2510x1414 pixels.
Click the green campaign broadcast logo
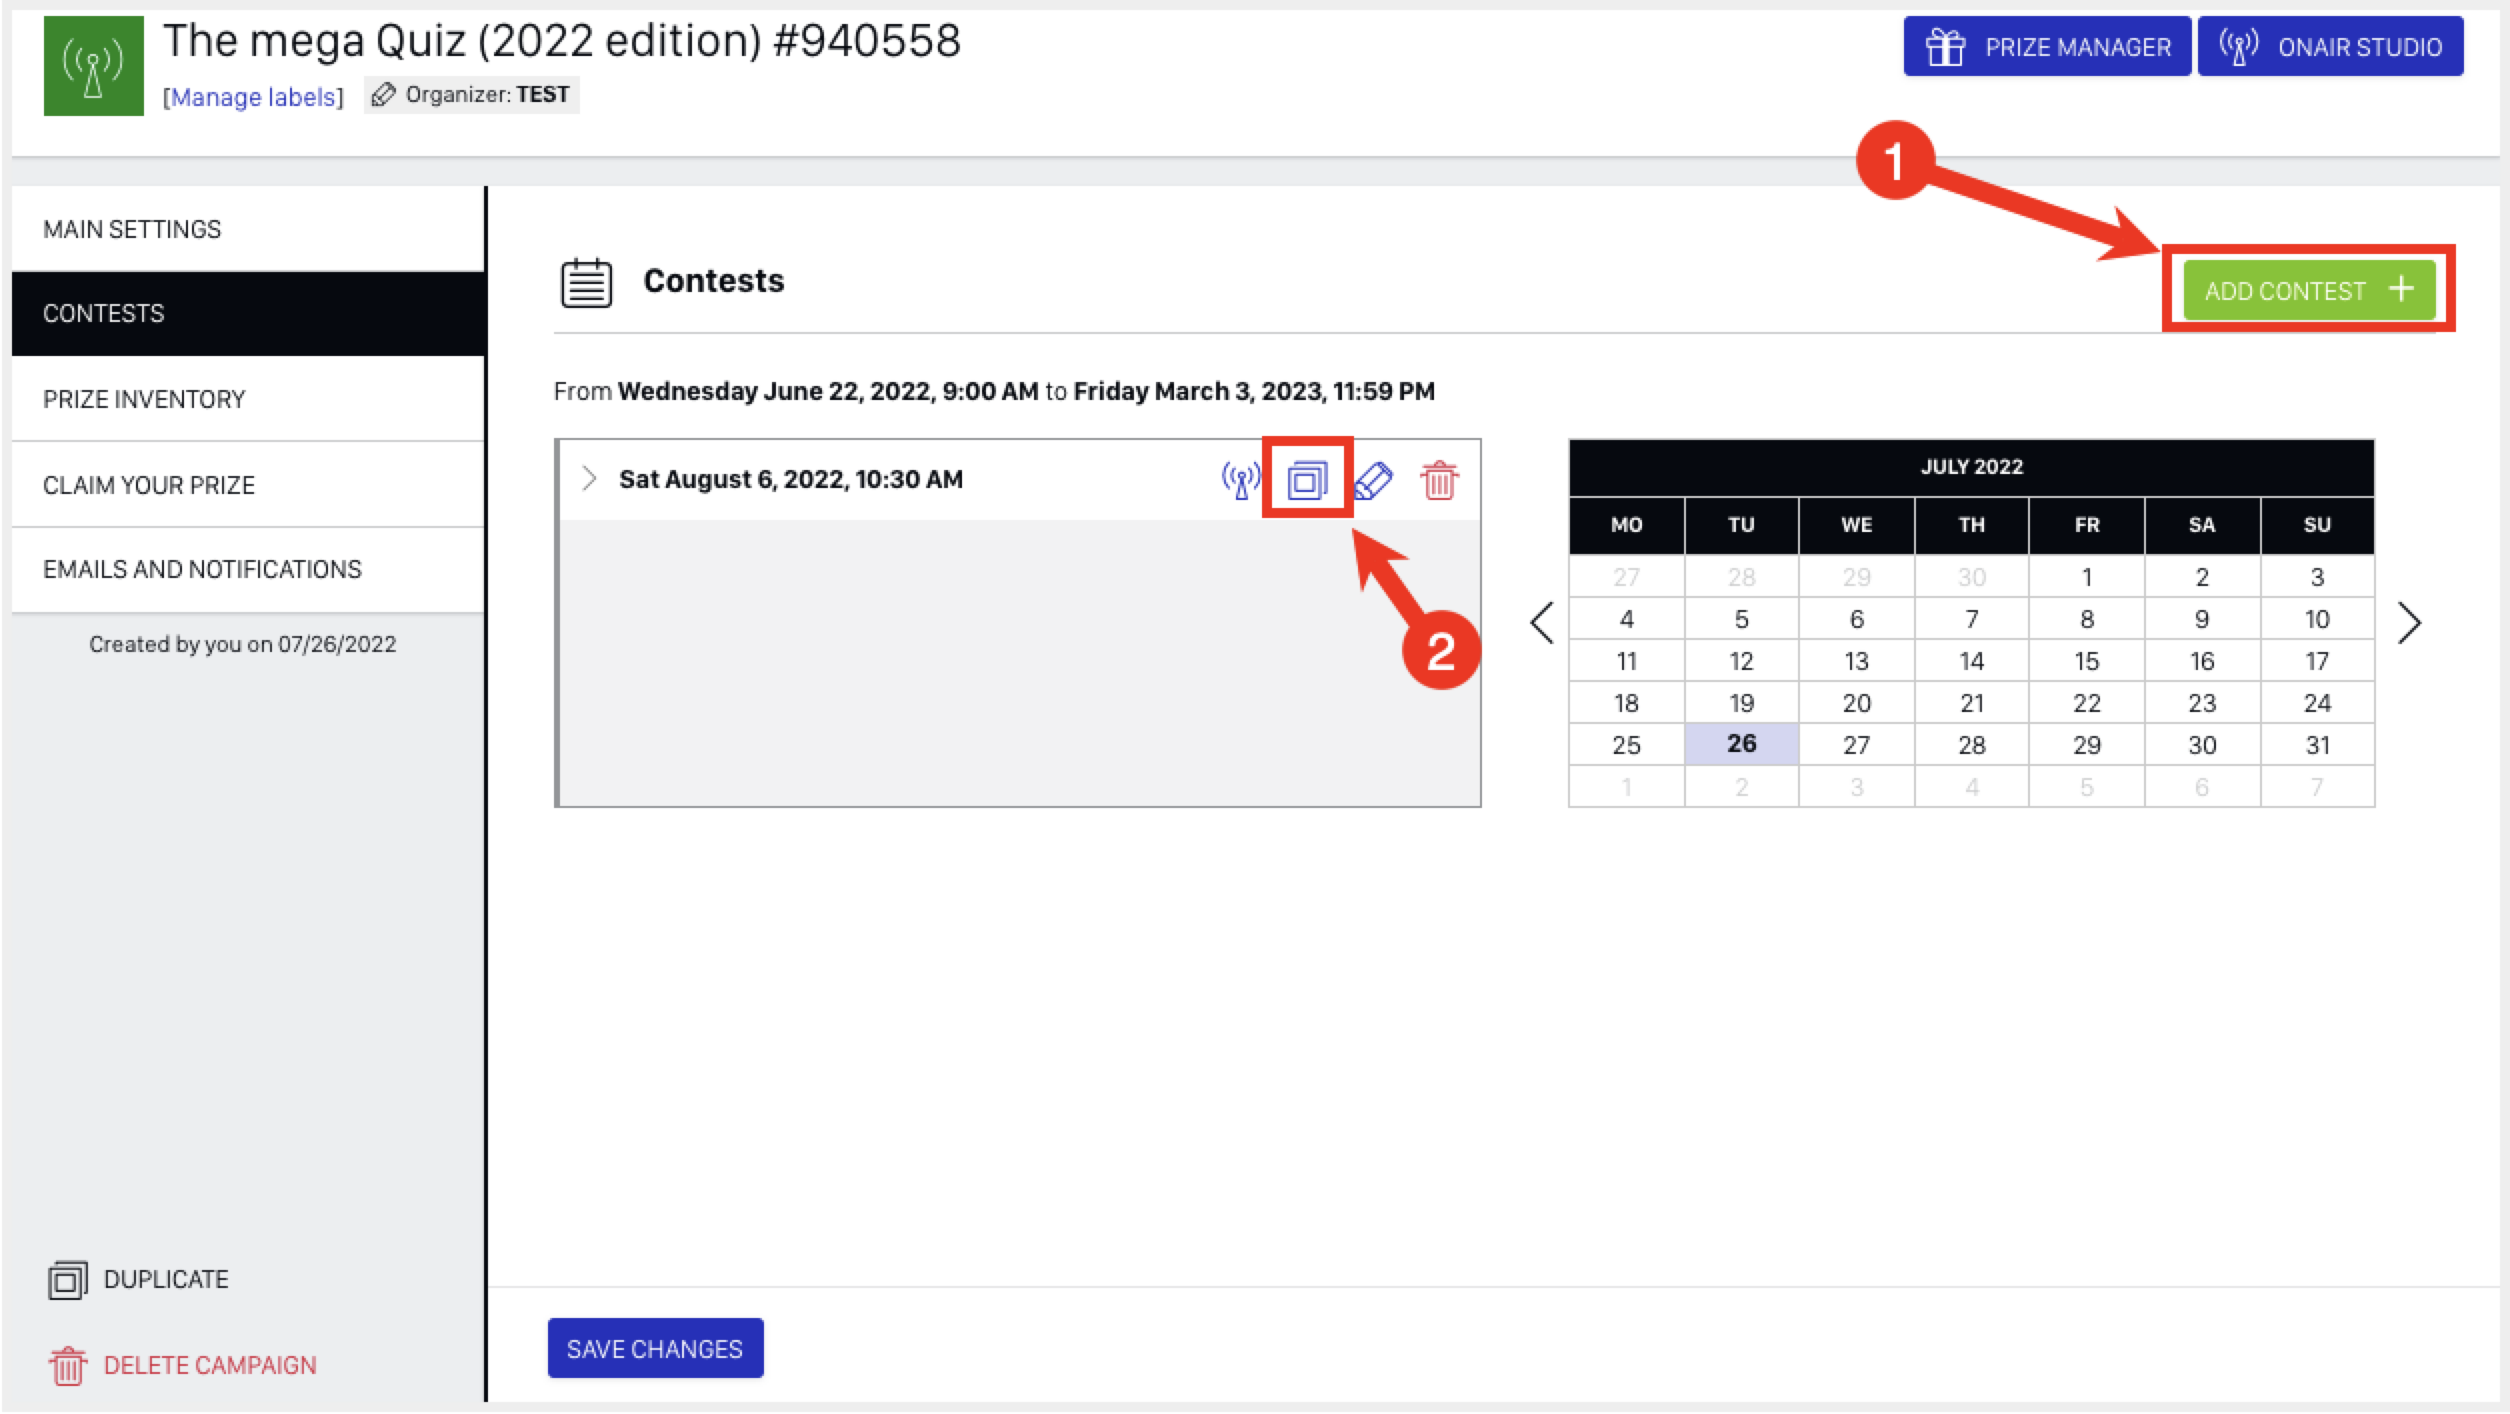93,66
